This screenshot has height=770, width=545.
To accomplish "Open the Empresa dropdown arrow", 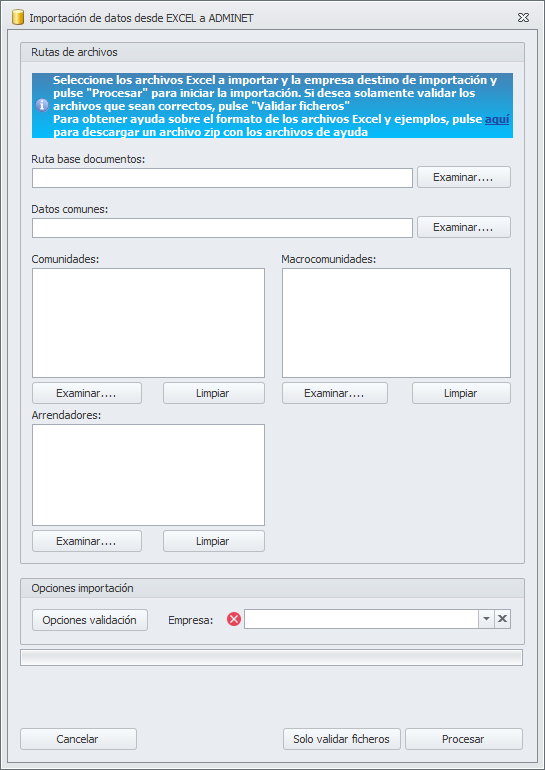I will pos(486,619).
